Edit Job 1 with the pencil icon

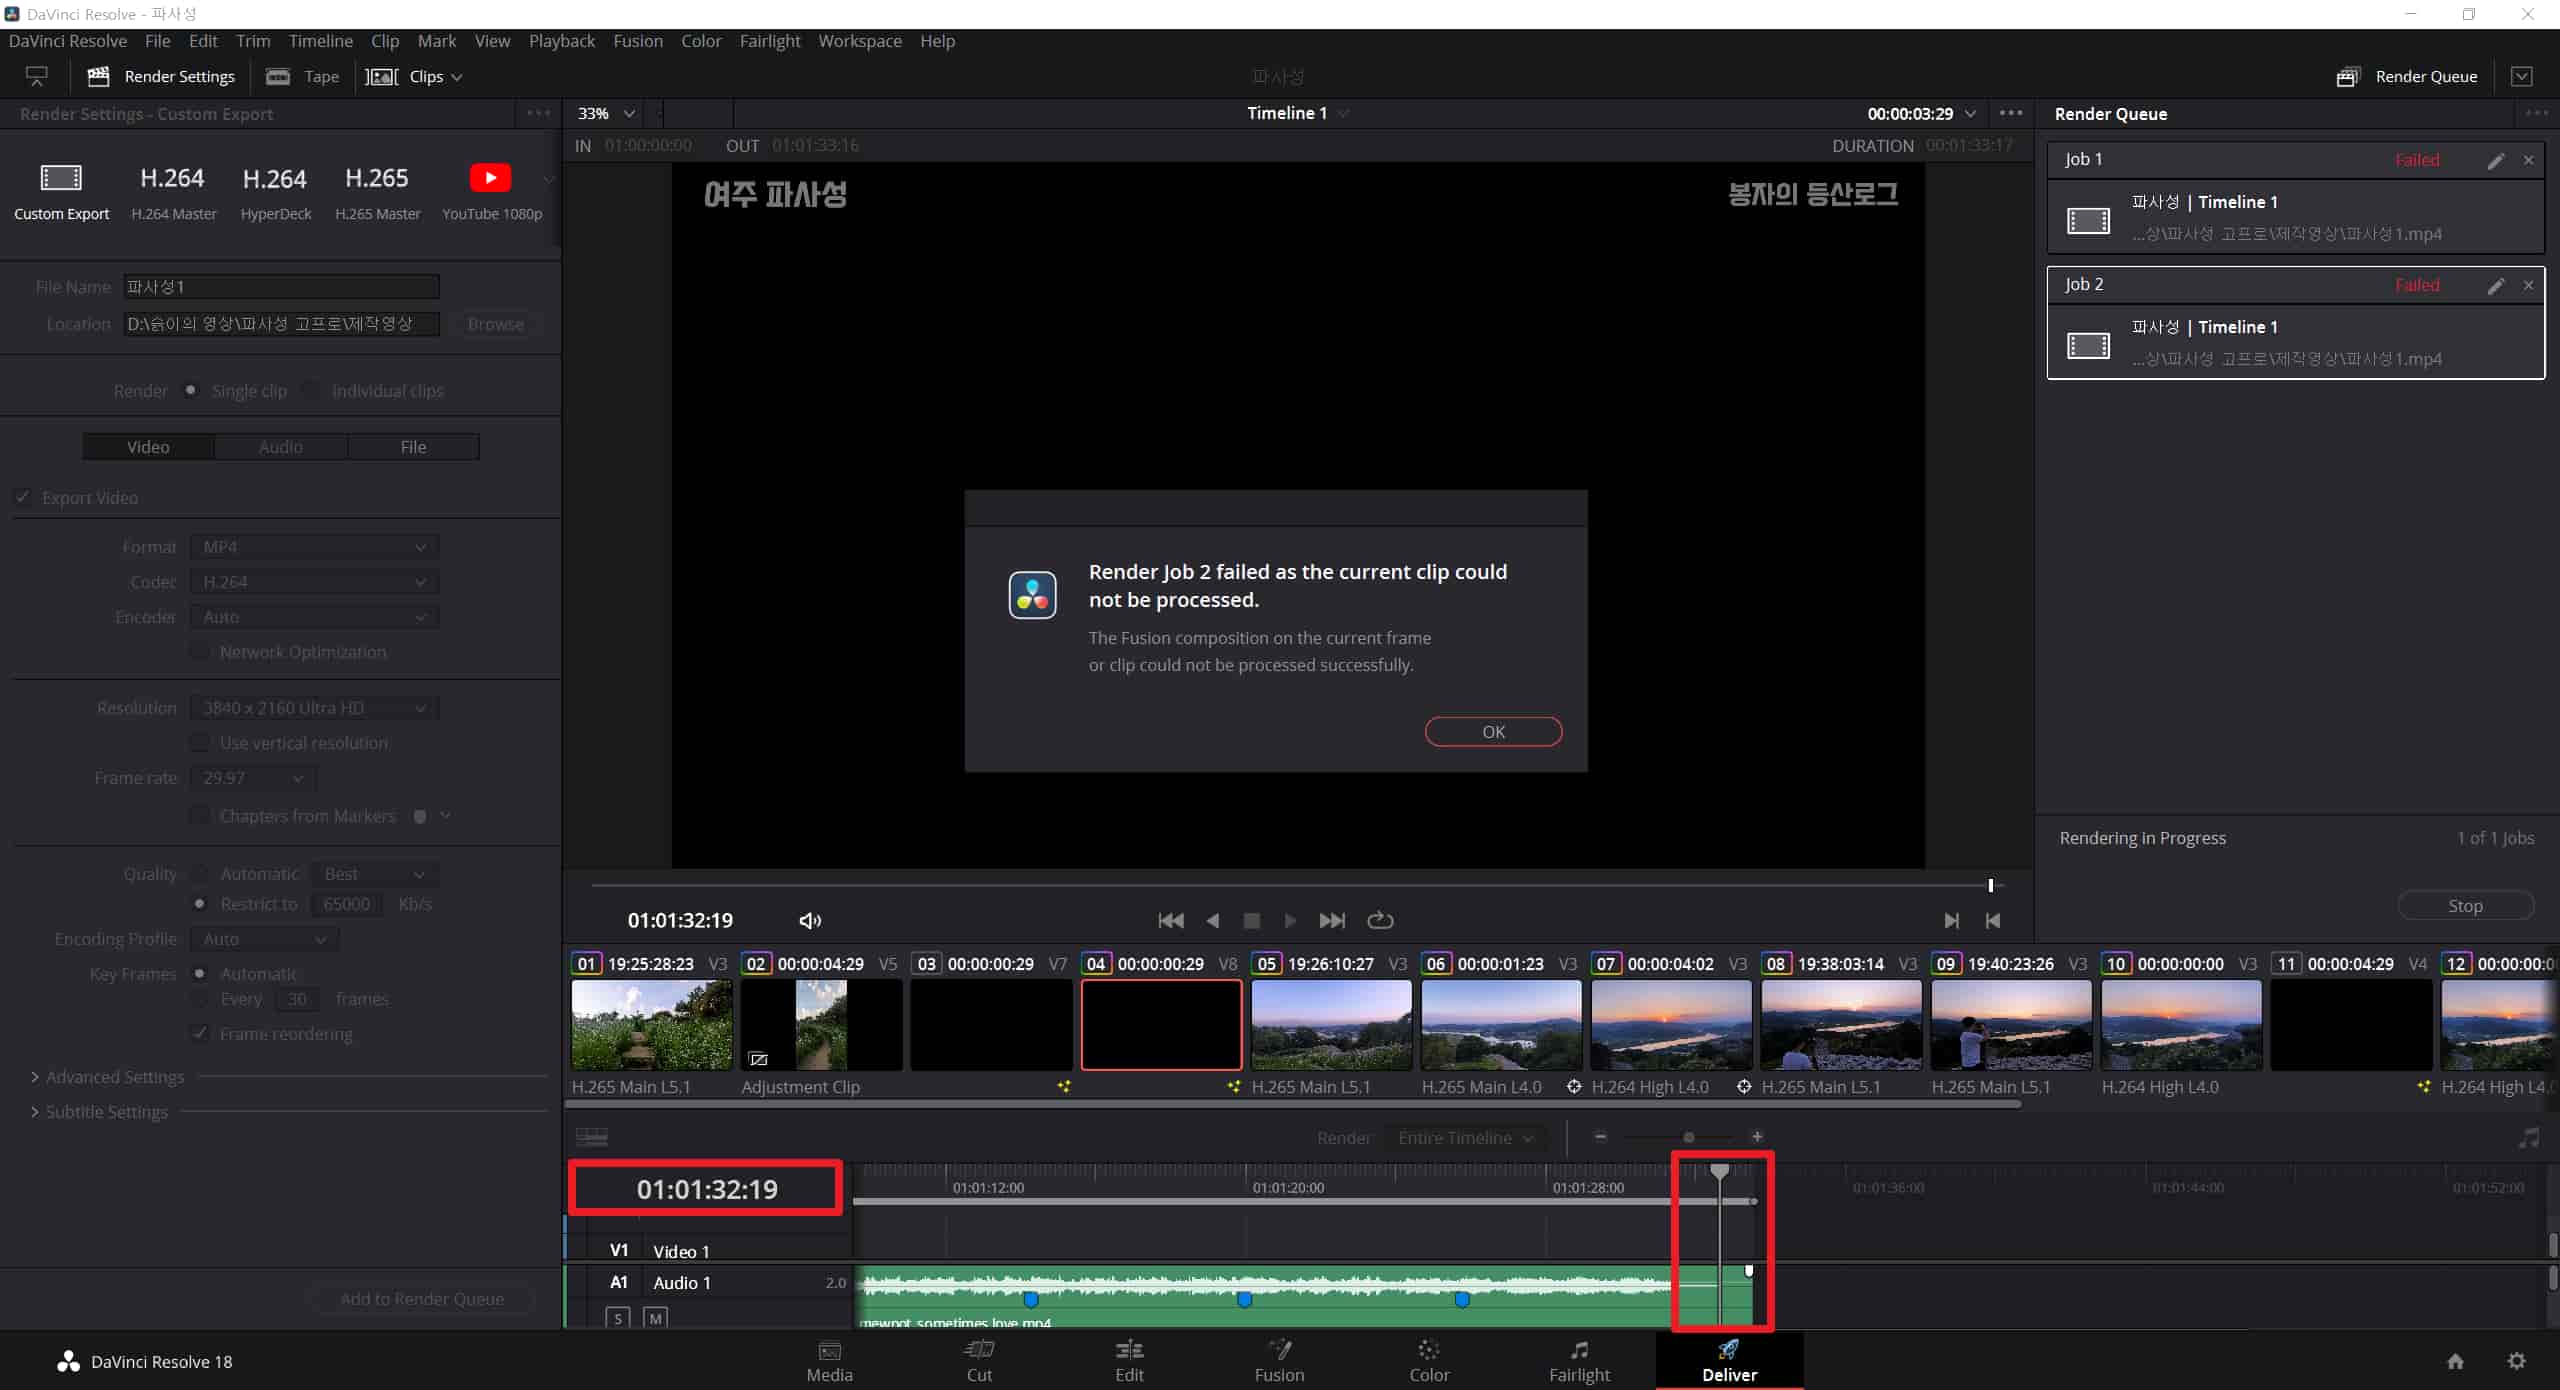pos(2496,160)
